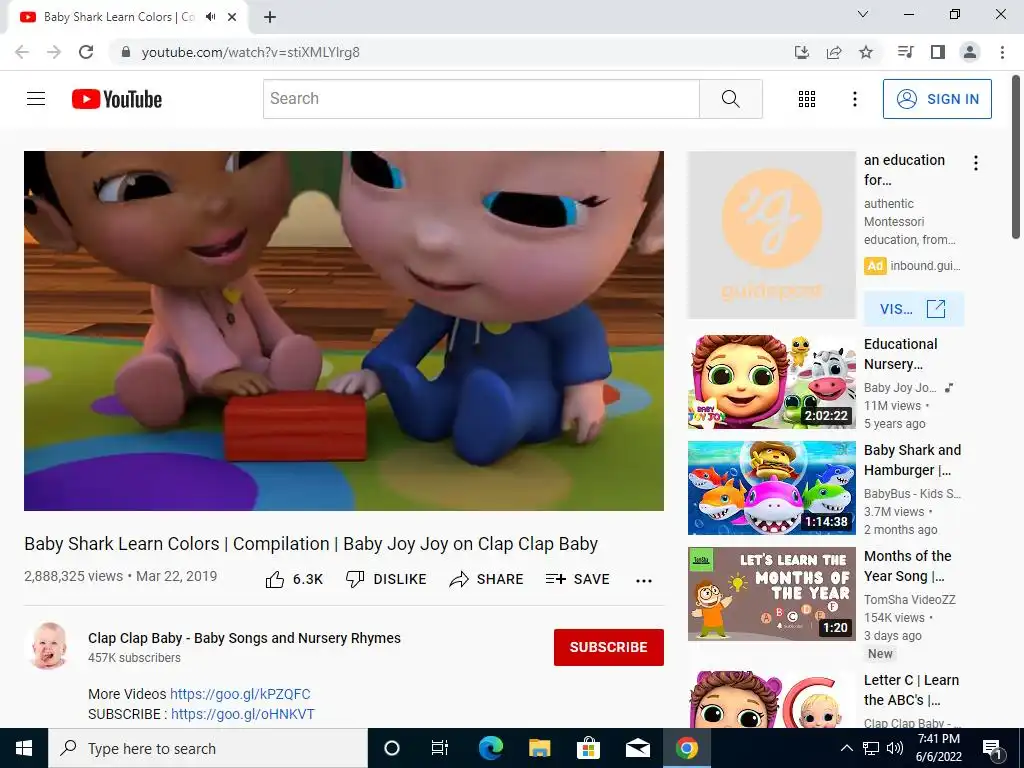1024x768 pixels.
Task: Open Educational Nursery video thumbnail
Action: [771, 382]
